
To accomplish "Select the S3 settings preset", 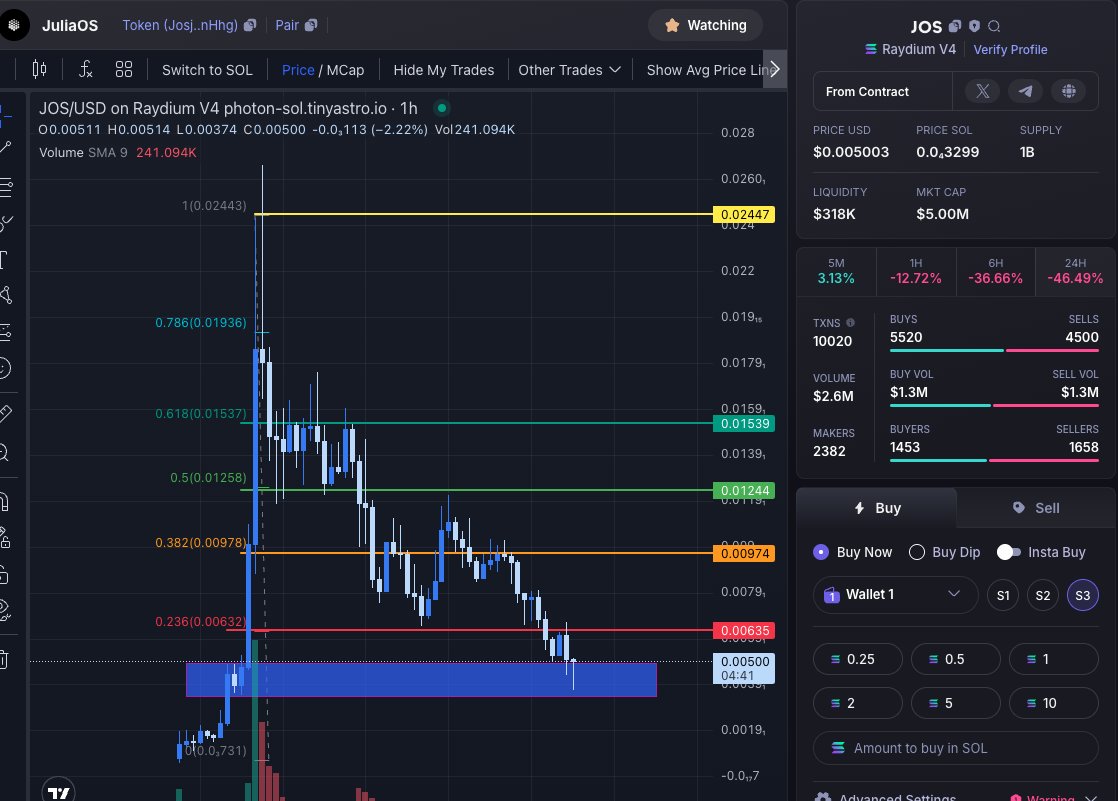I will pos(1082,595).
